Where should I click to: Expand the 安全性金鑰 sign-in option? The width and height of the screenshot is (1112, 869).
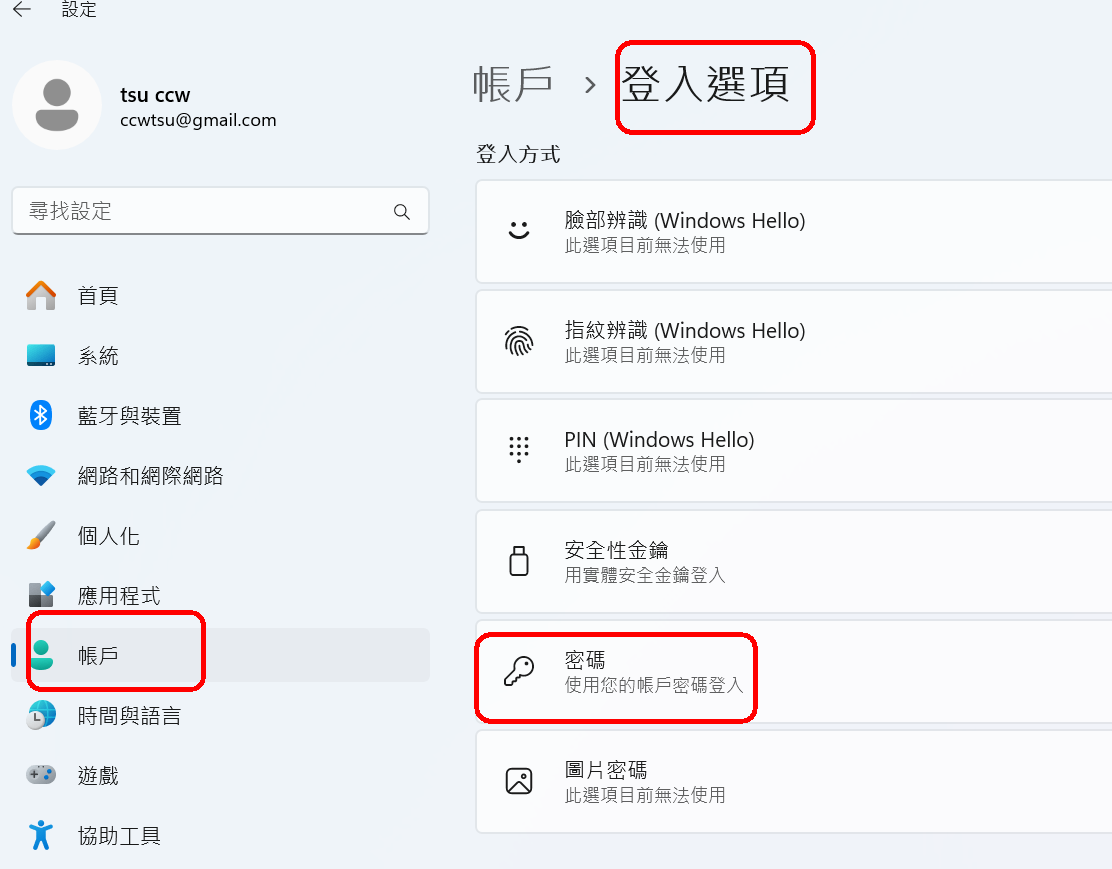coord(790,561)
